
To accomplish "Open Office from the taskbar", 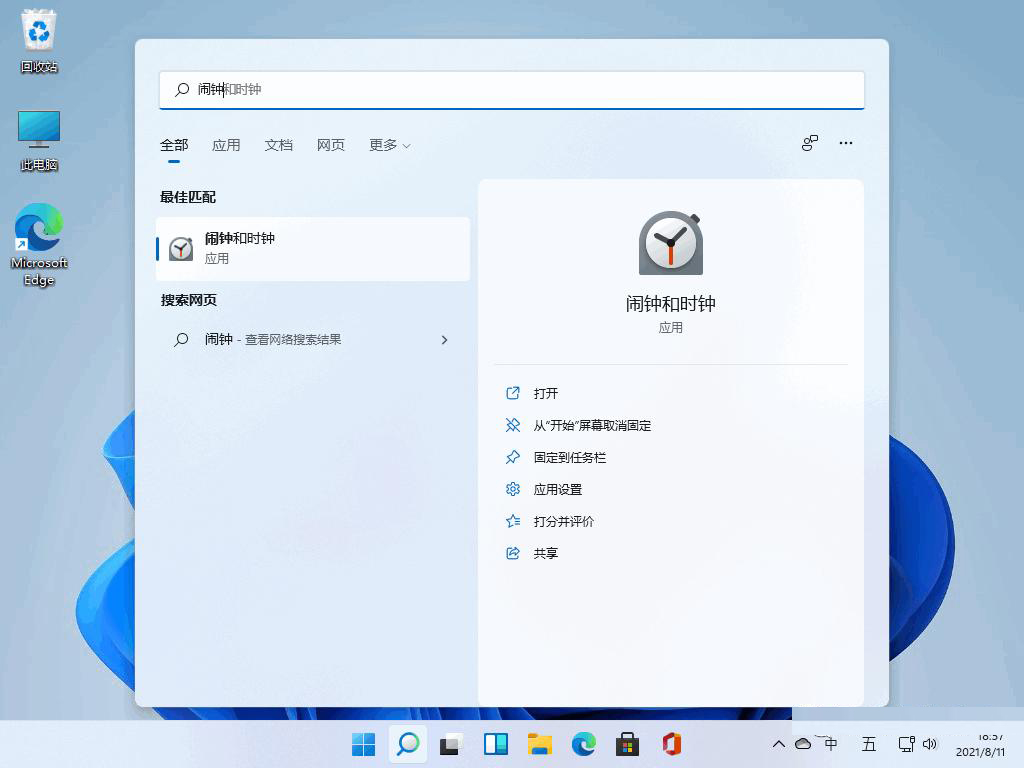I will (x=671, y=744).
